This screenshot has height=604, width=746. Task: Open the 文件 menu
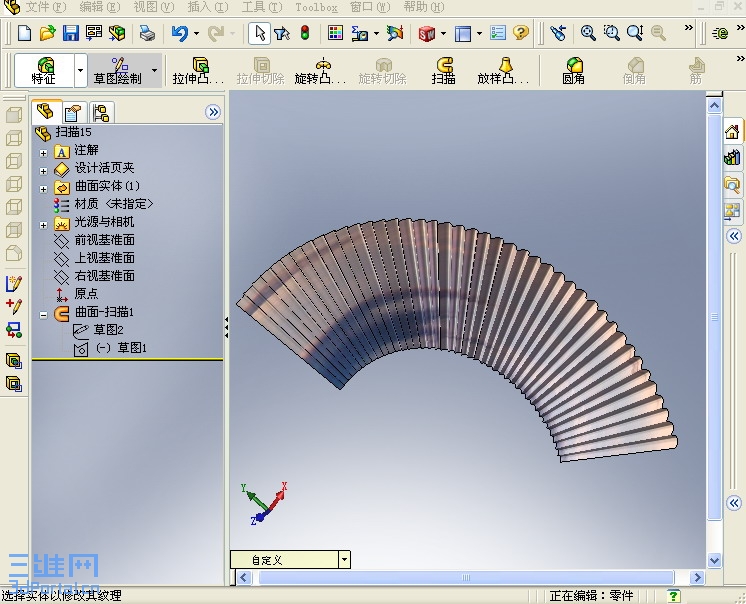tap(45, 7)
